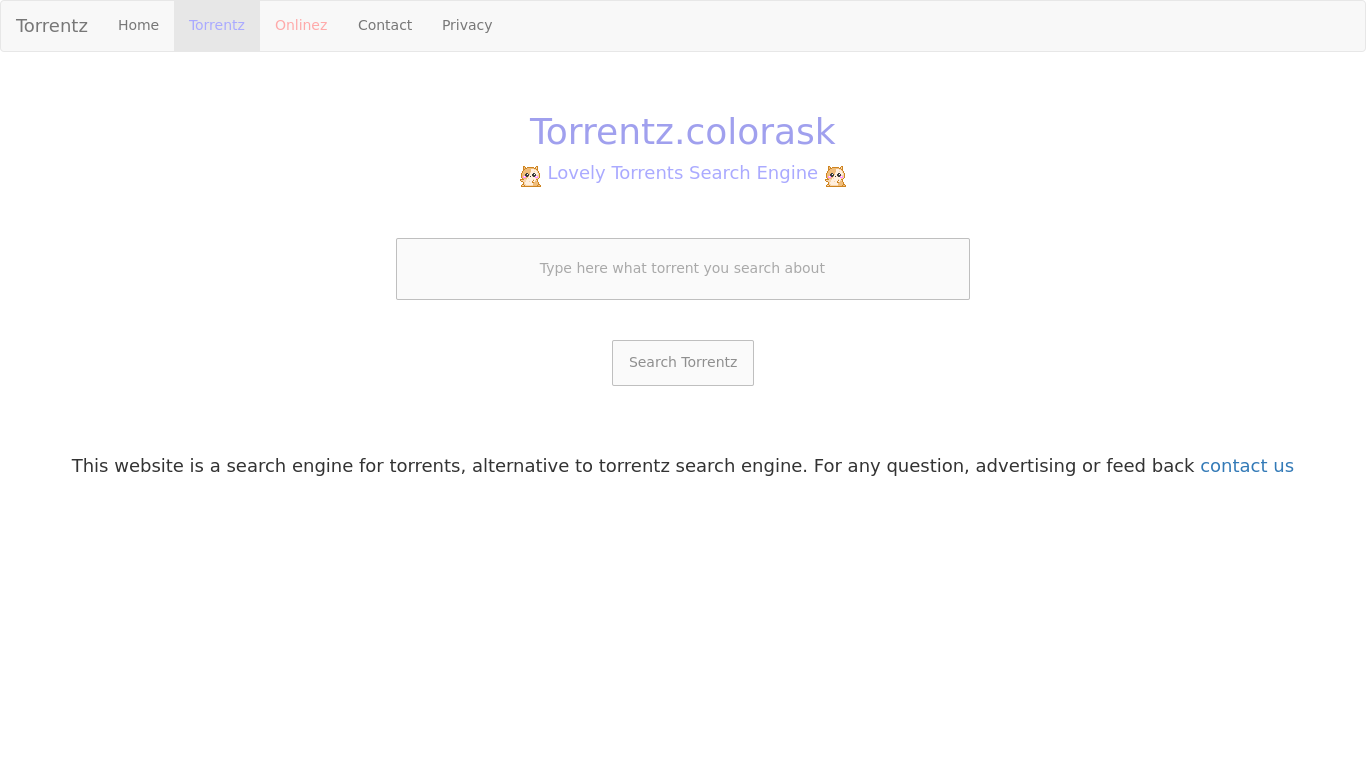
Task: Select the Torrentz navigation tab
Action: point(217,25)
